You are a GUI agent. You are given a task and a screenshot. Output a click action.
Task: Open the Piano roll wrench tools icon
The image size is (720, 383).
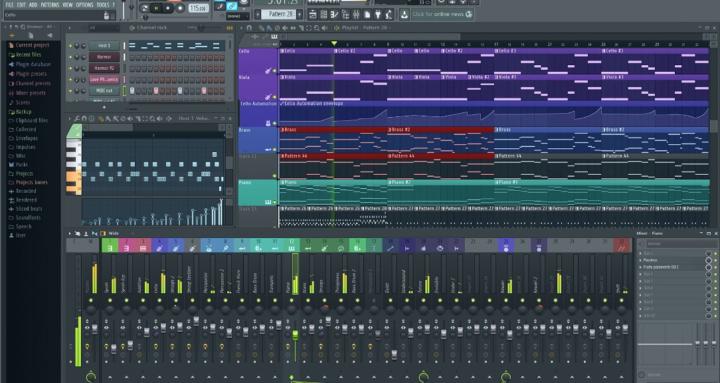[77, 118]
